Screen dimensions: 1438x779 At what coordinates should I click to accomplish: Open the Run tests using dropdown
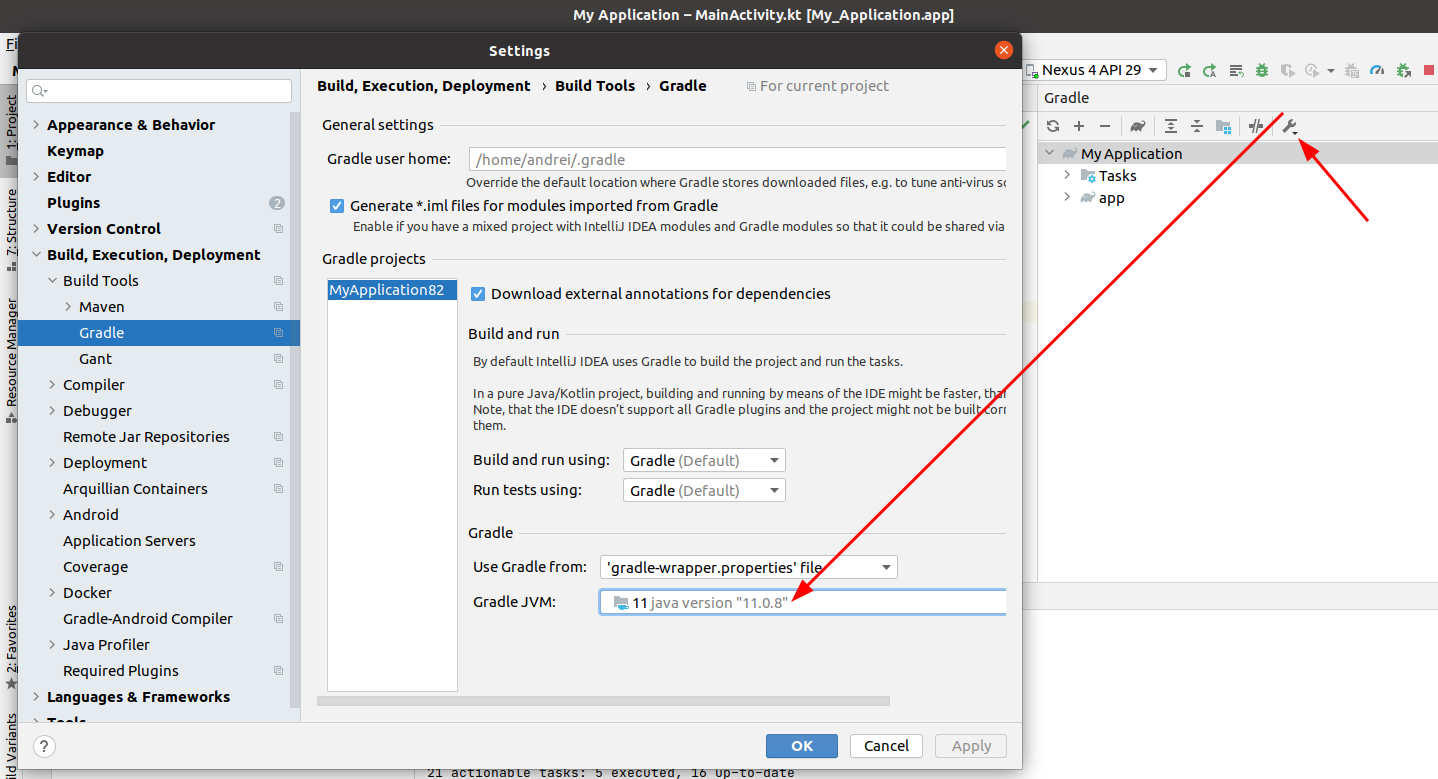[704, 490]
